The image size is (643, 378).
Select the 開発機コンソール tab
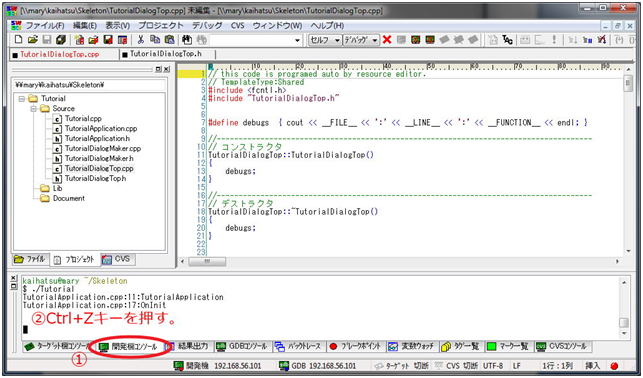(128, 347)
